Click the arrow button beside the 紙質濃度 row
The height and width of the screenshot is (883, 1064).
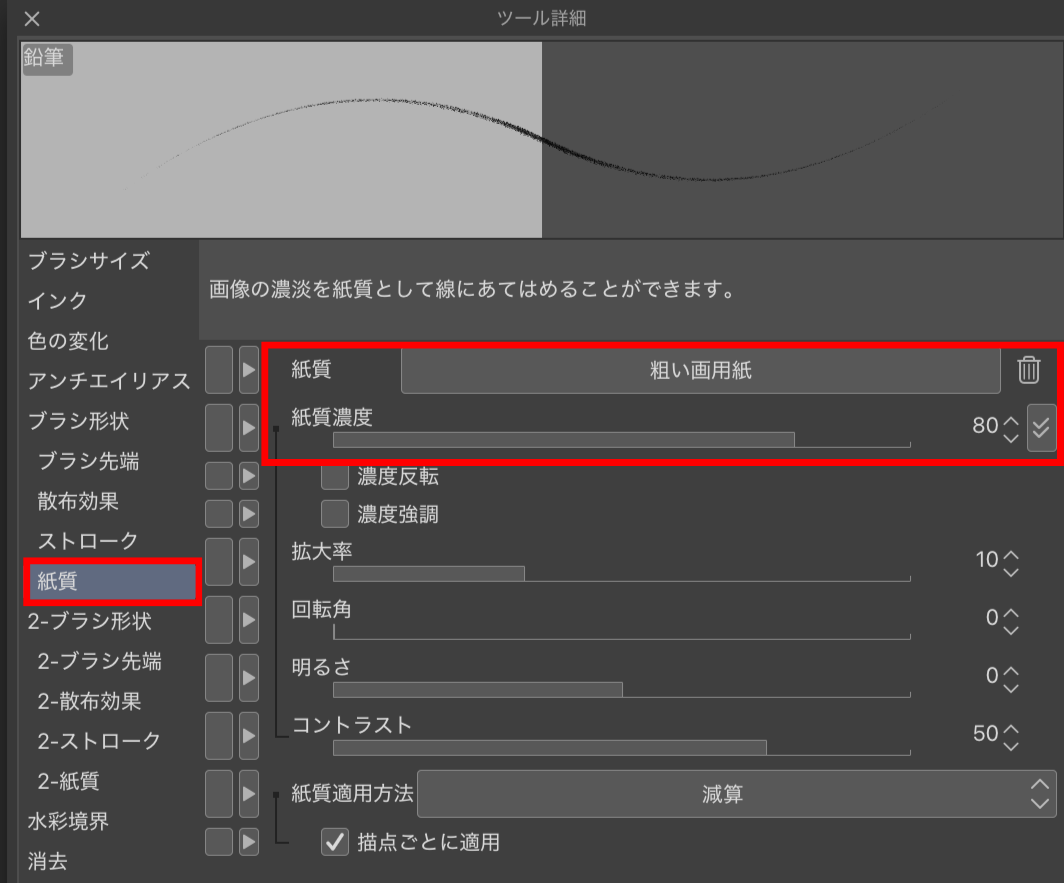coord(248,428)
